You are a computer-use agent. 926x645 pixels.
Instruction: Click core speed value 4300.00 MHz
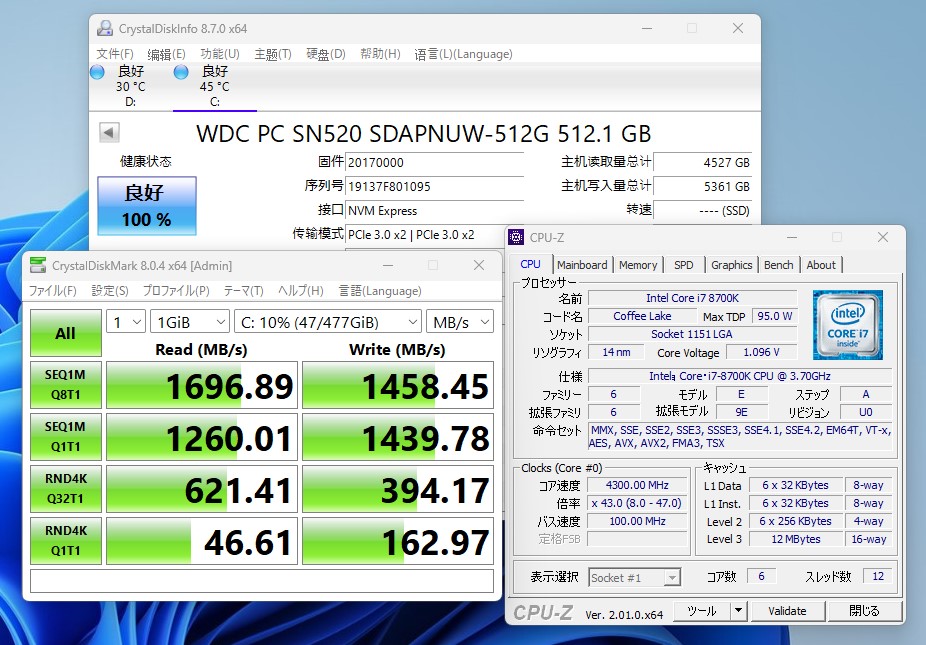coord(637,485)
